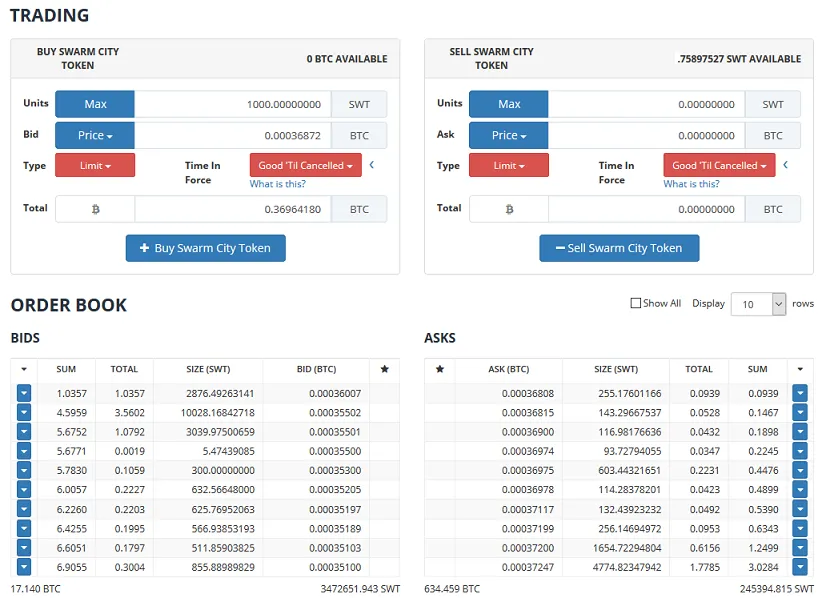Click the buy Total field showing 0.36964180
The width and height of the screenshot is (830, 598).
coord(233,209)
